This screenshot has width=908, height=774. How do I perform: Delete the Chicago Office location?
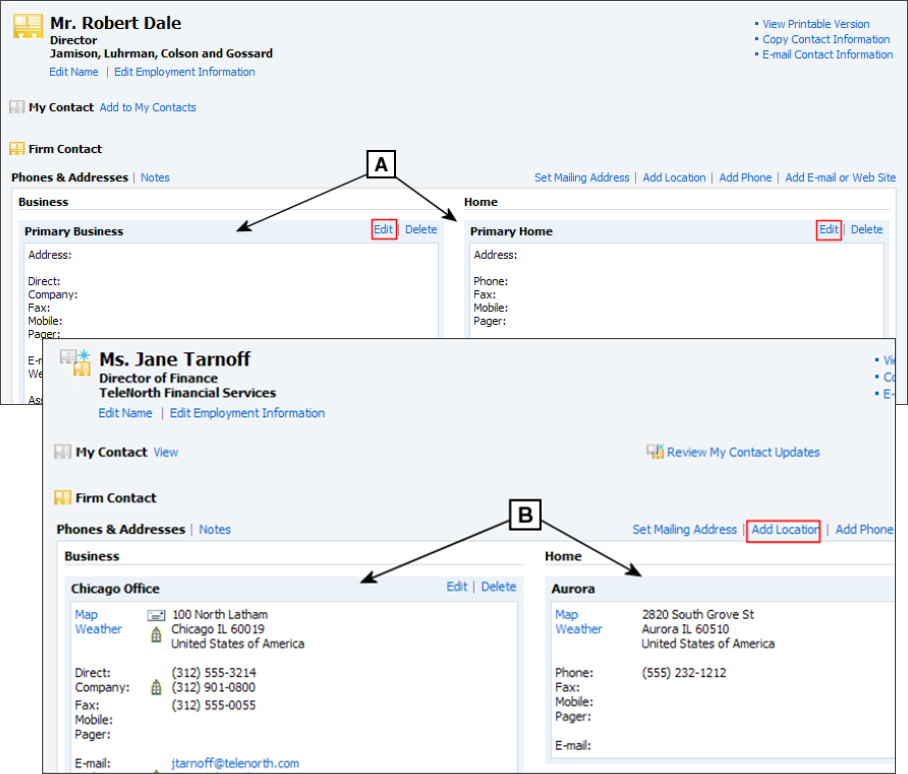coord(499,586)
